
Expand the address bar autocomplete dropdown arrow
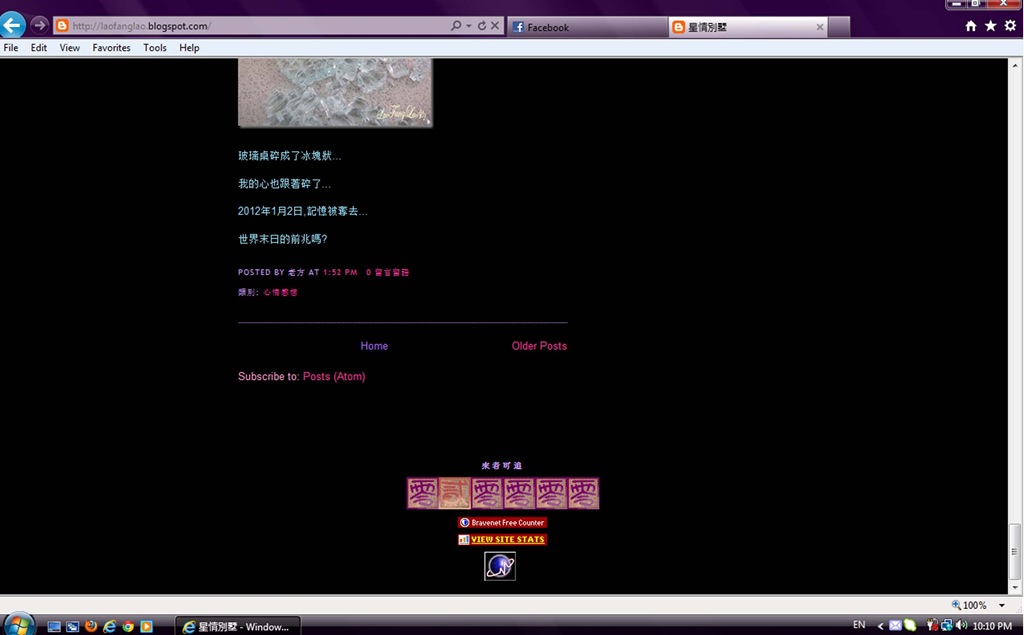click(x=468, y=26)
